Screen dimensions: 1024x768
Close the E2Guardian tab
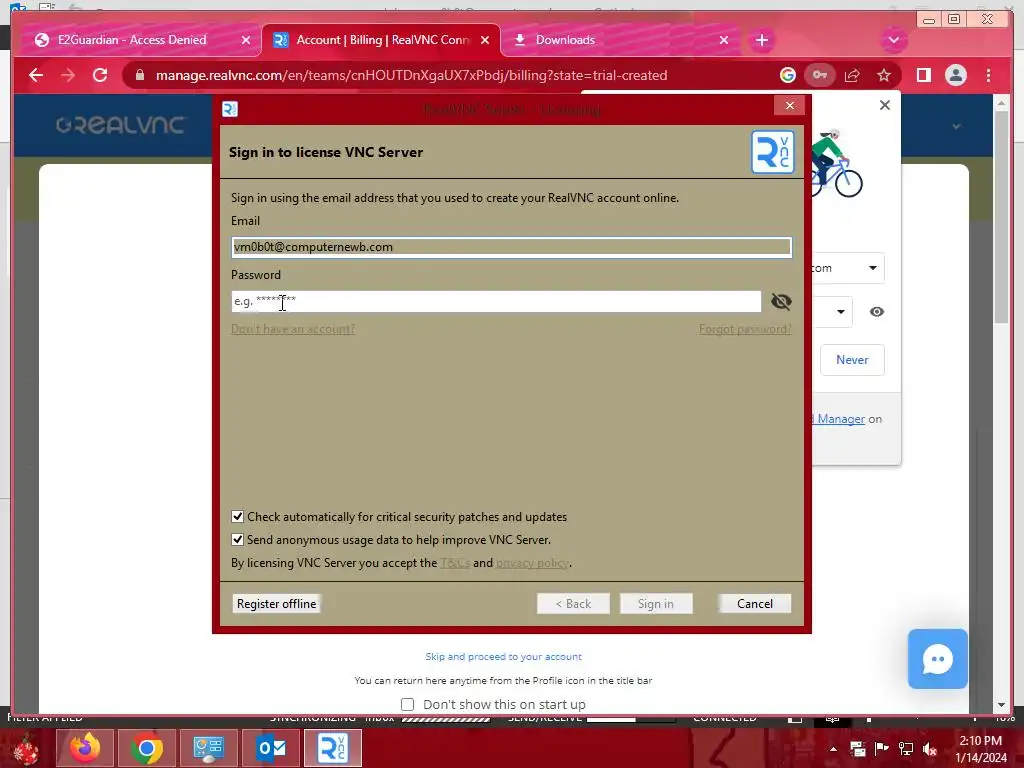pyautogui.click(x=246, y=40)
